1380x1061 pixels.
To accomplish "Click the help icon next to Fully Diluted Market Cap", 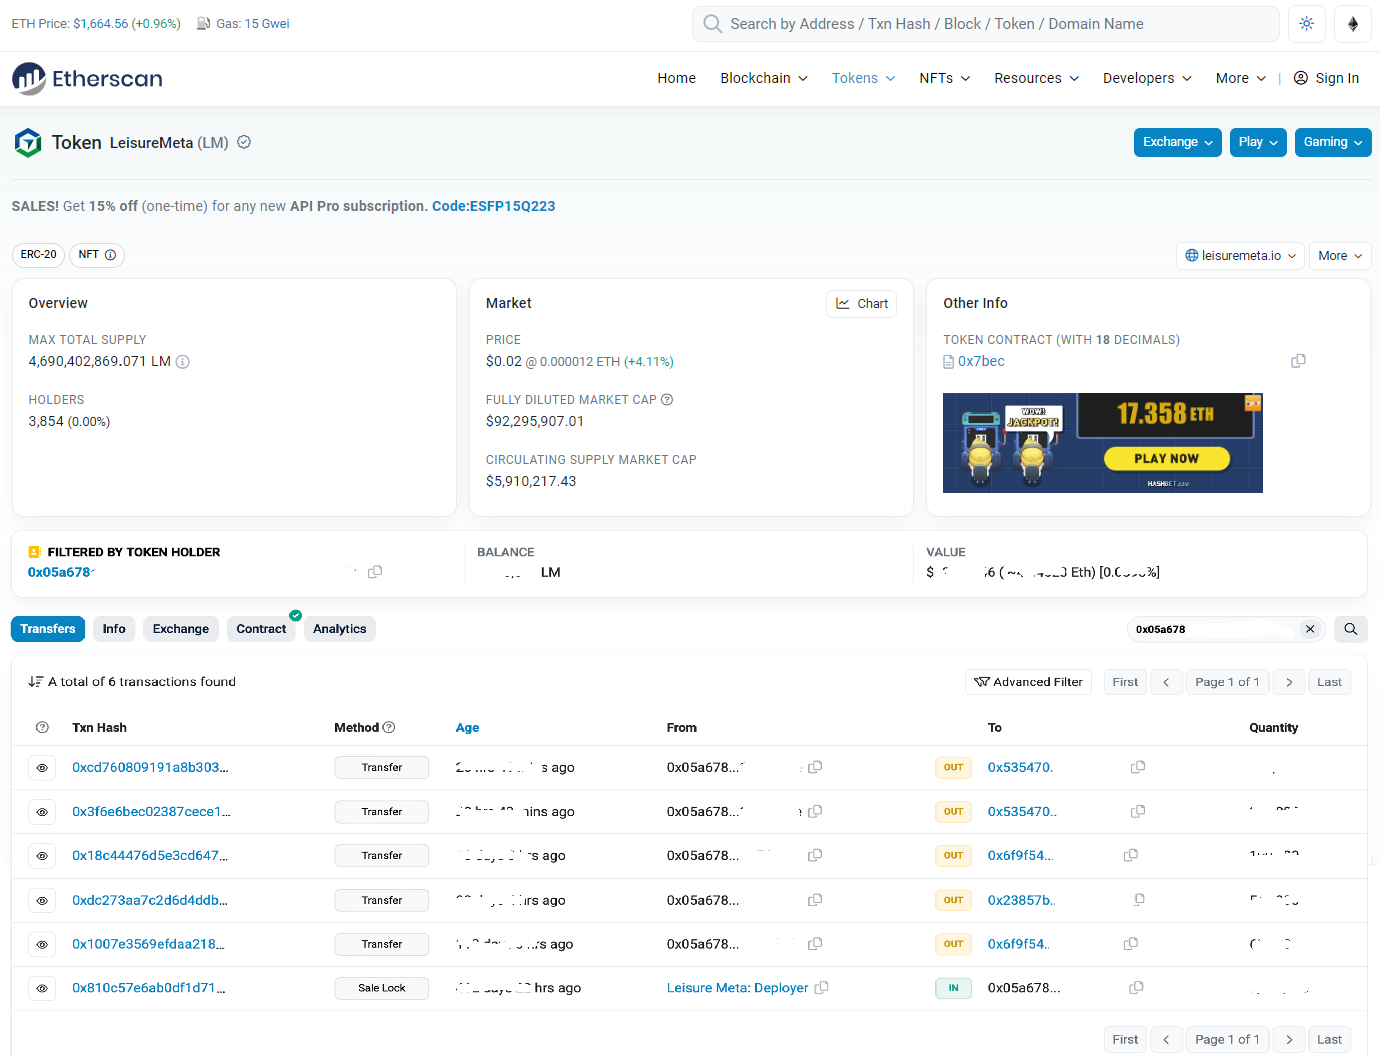I will tap(667, 400).
